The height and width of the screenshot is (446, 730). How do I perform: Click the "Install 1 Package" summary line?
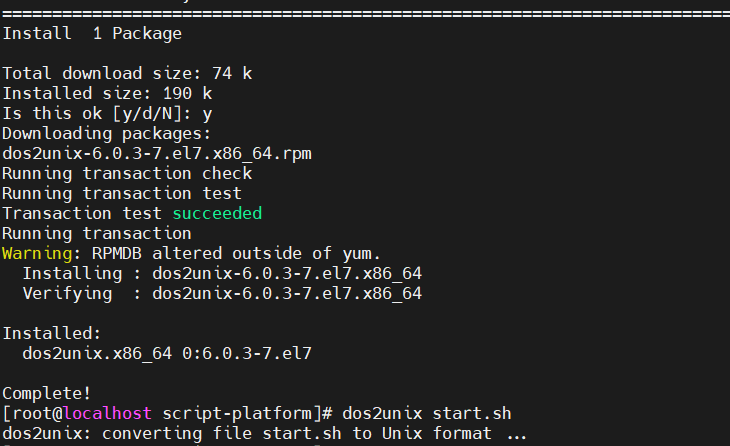pos(92,33)
